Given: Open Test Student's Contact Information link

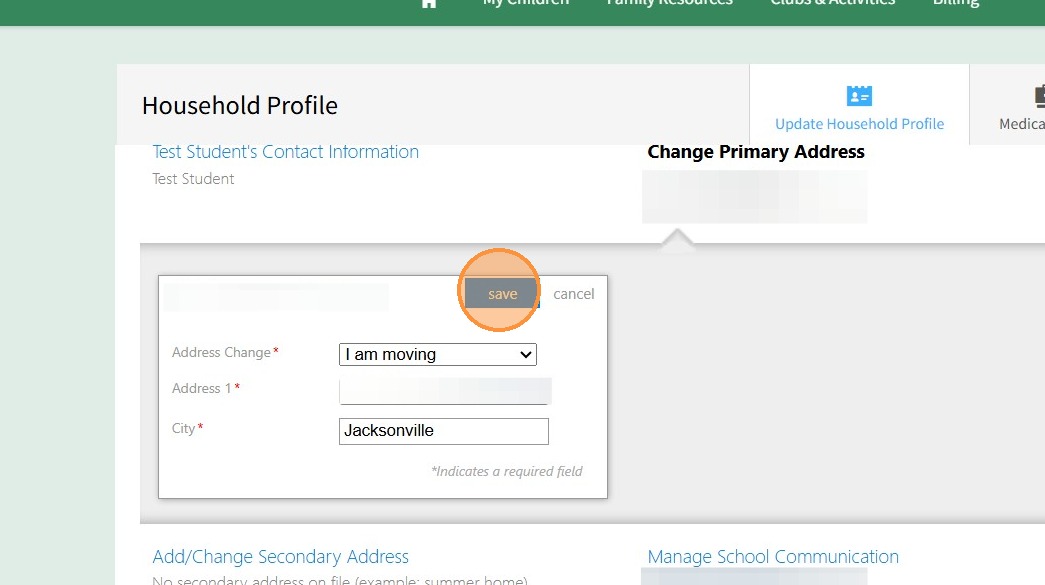Looking at the screenshot, I should [285, 152].
